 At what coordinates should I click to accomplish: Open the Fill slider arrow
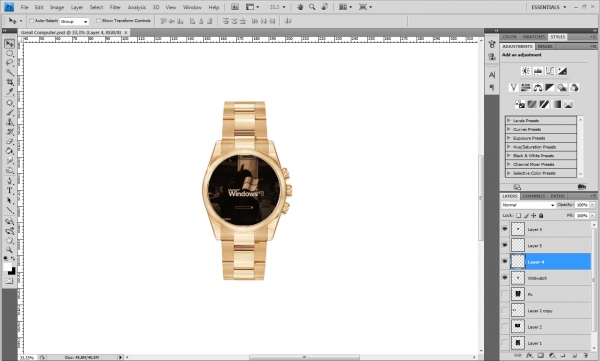[593, 216]
